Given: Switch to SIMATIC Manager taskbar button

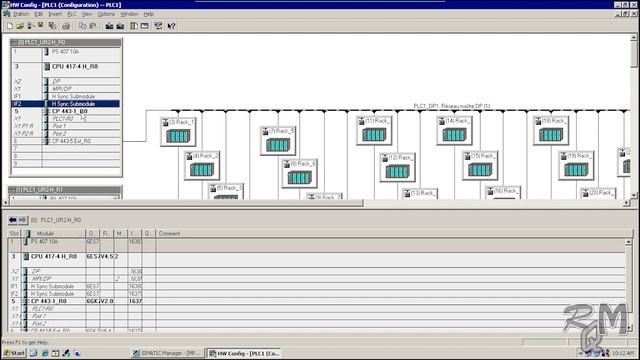Looking at the screenshot, I should pos(167,353).
